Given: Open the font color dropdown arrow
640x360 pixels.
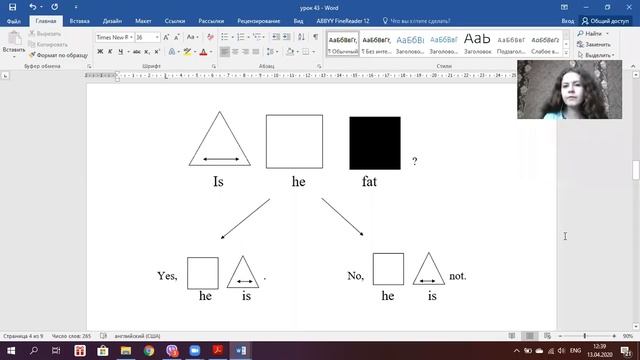Looking at the screenshot, I should click(211, 52).
